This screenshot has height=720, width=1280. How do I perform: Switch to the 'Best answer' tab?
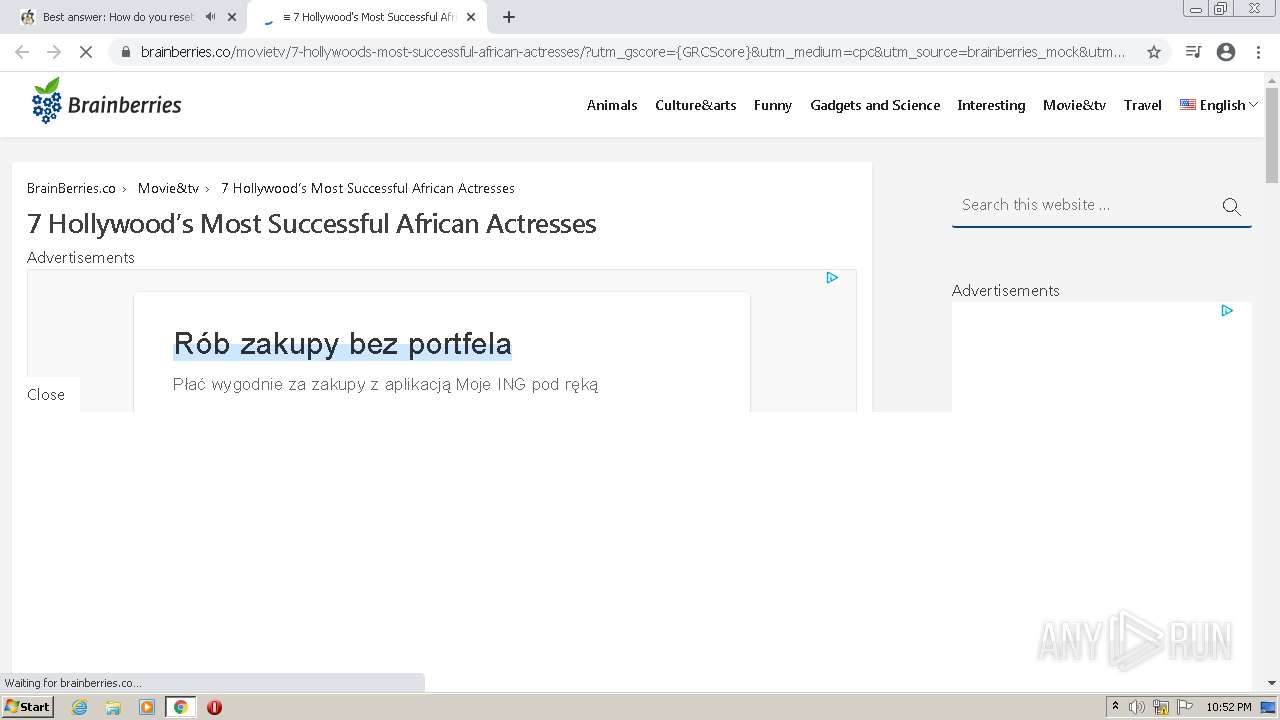click(118, 17)
